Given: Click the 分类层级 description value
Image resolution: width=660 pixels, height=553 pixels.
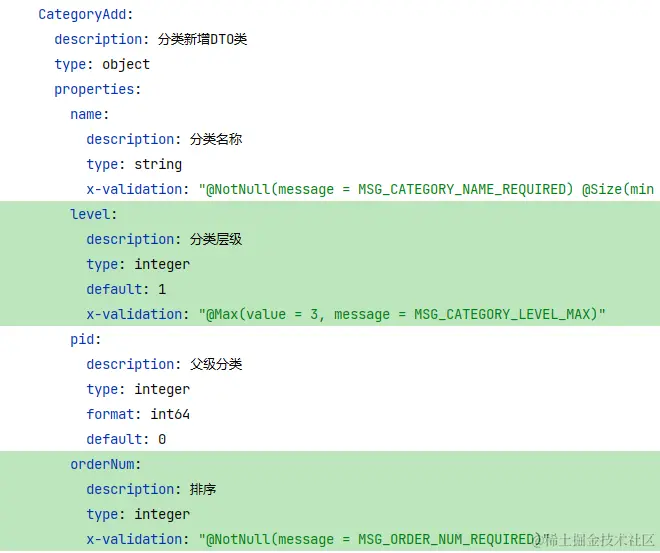Looking at the screenshot, I should [216, 239].
